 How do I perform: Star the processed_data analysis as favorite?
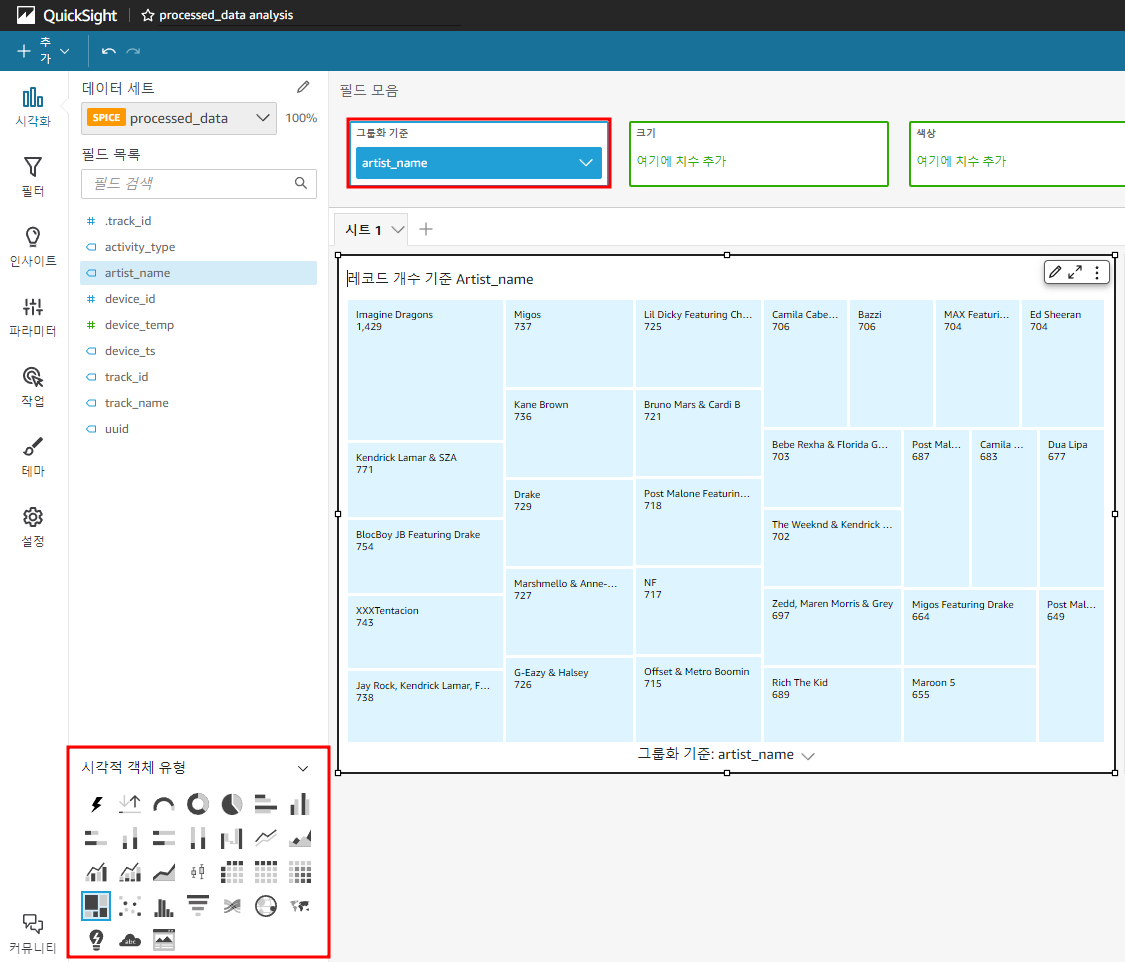coord(148,15)
